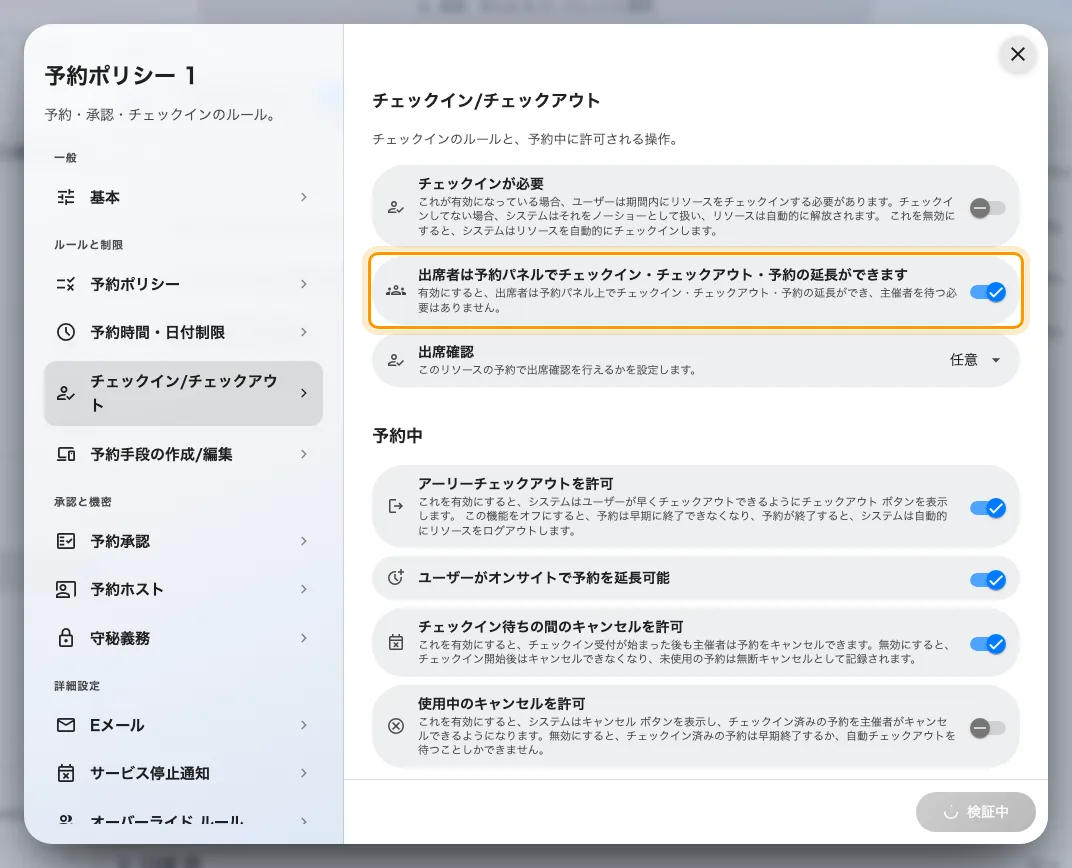This screenshot has height=868, width=1072.
Task: Open 守秘義務 settings
Action: [183, 638]
